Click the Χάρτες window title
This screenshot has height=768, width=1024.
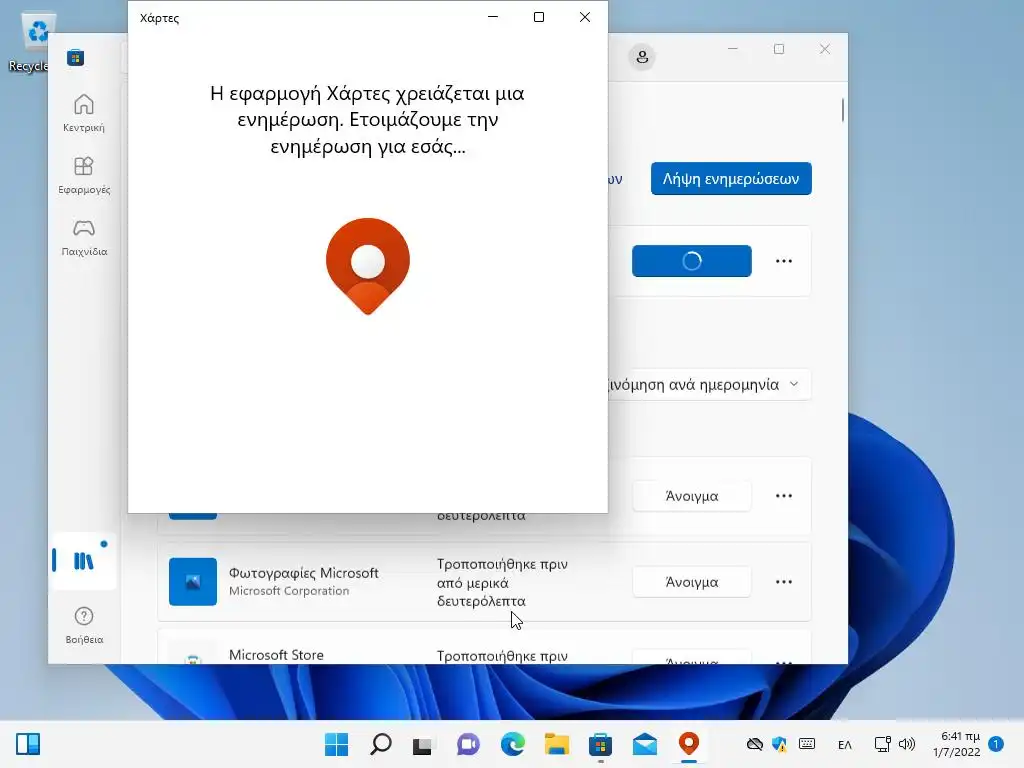point(159,18)
